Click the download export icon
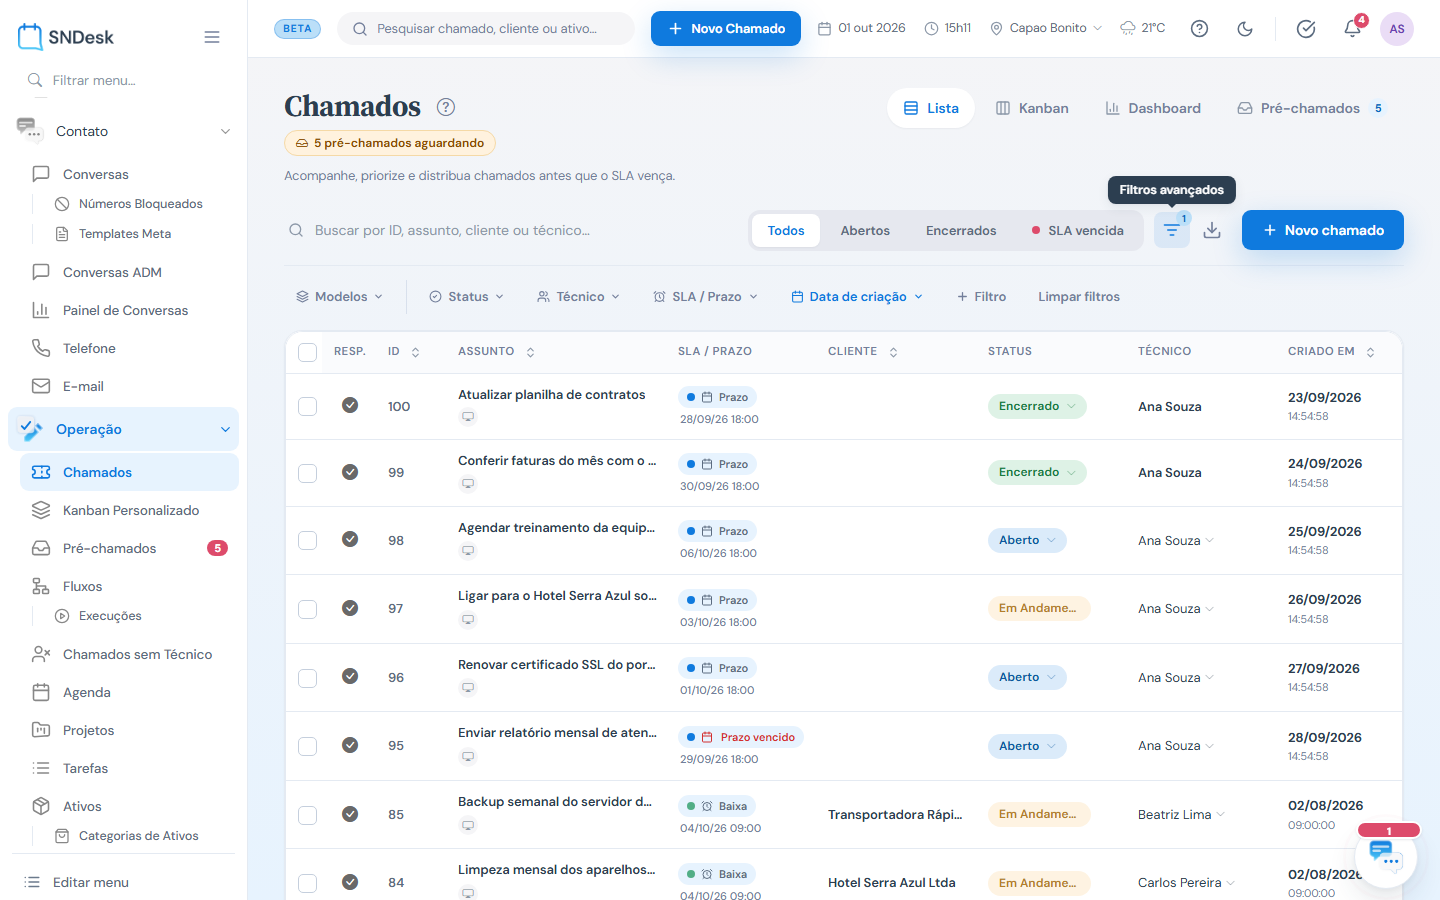The width and height of the screenshot is (1440, 900). pos(1212,230)
